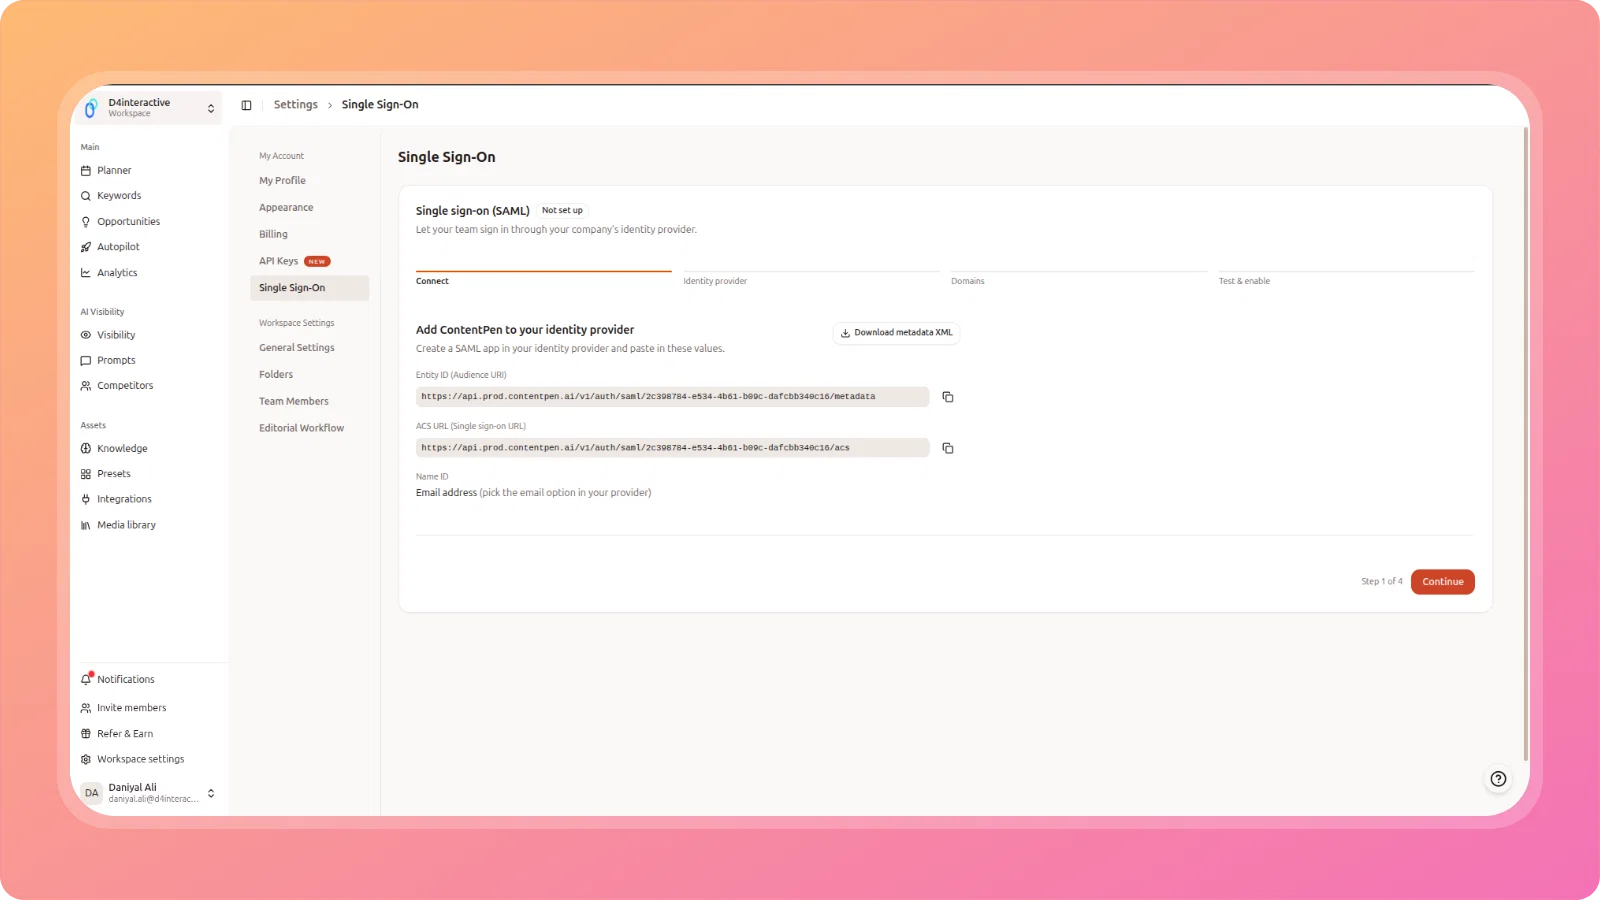Click the ACS URL field
The height and width of the screenshot is (900, 1600).
pyautogui.click(x=672, y=448)
